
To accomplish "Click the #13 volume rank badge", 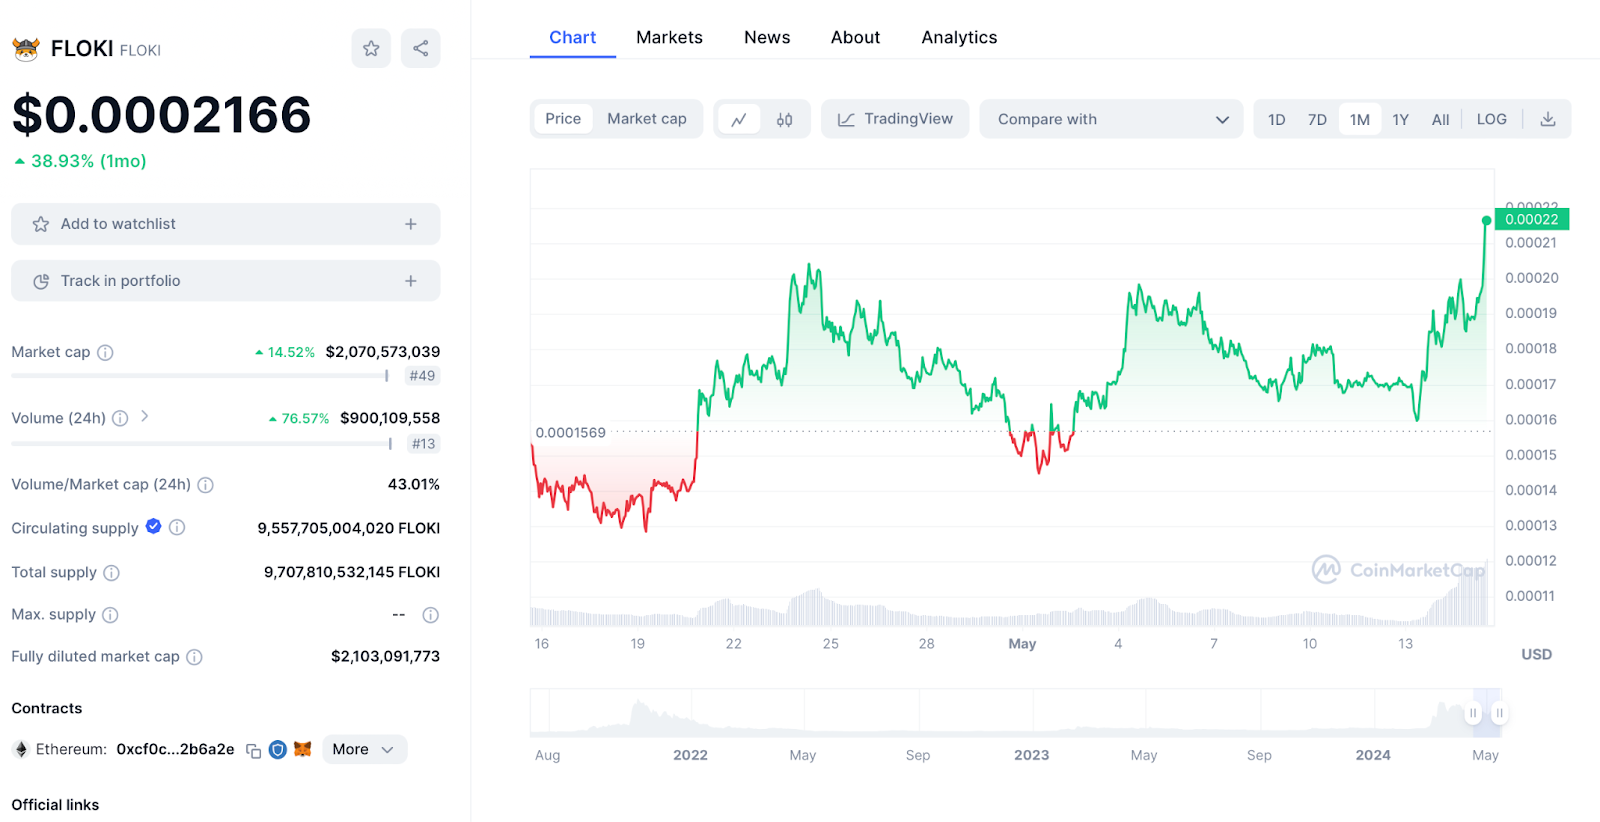I will click(424, 444).
